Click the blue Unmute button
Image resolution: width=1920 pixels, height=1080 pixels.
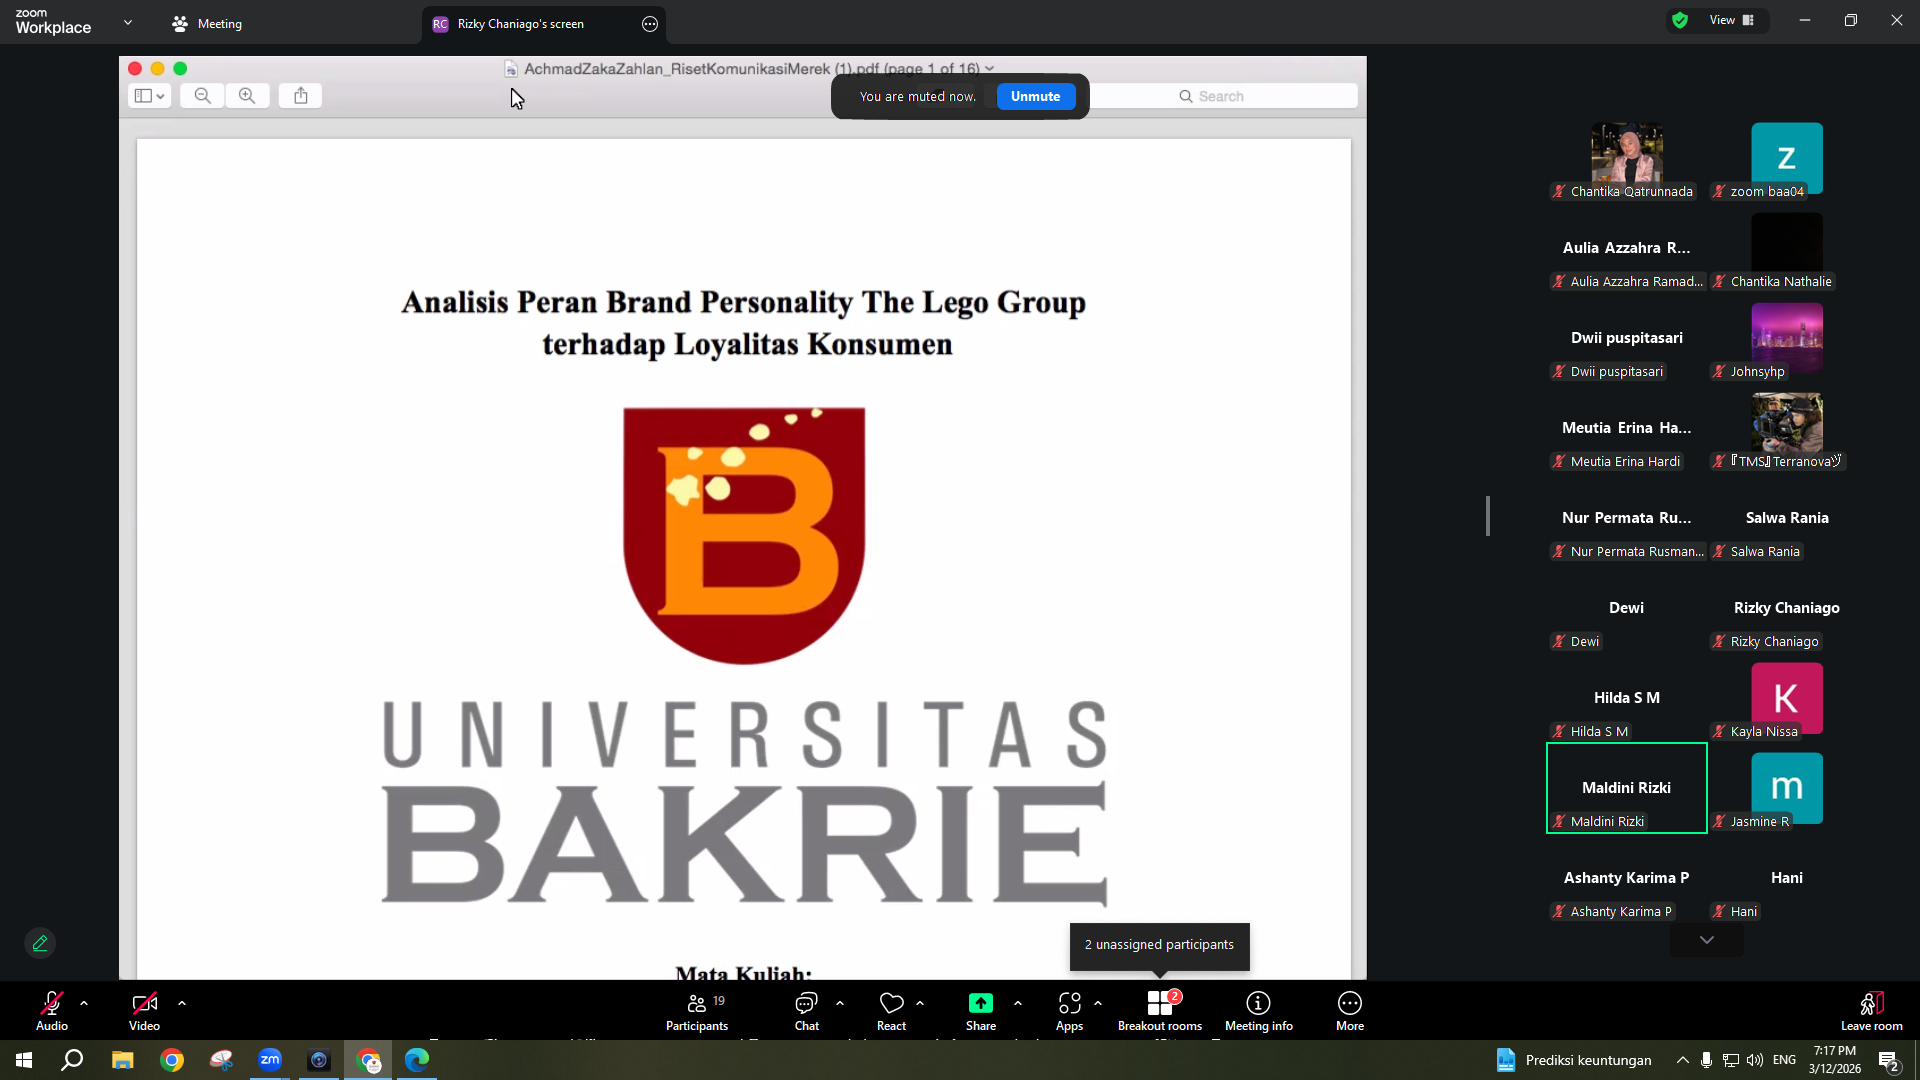(1035, 96)
